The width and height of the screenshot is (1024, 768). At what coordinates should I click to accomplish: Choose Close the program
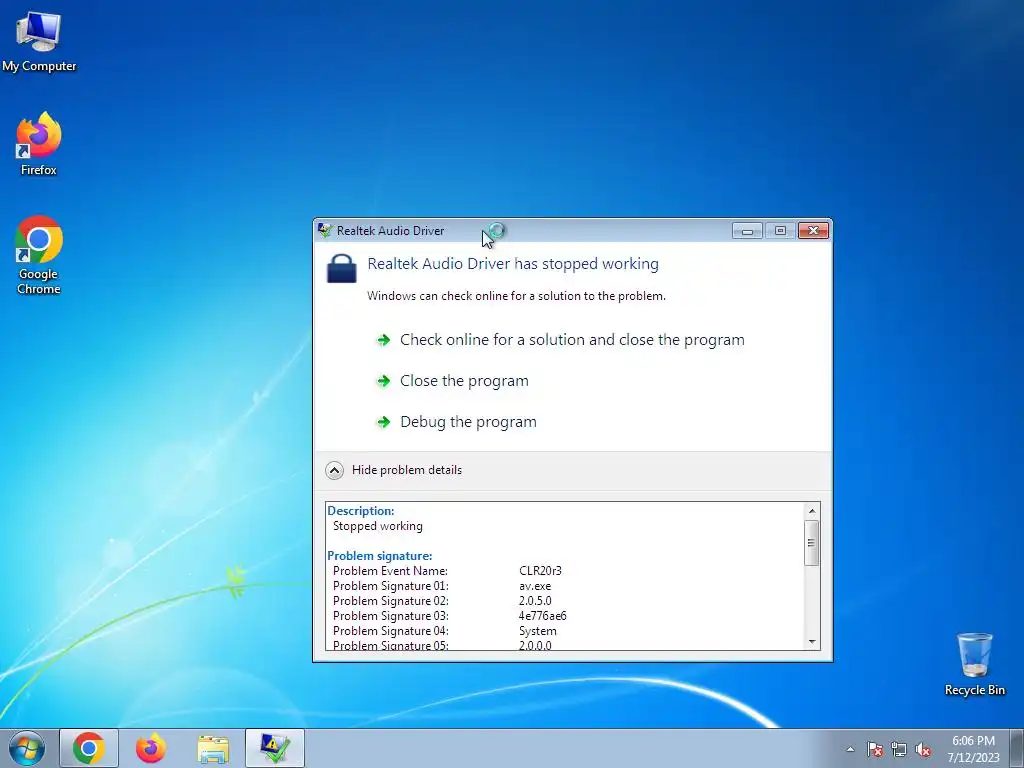point(464,381)
